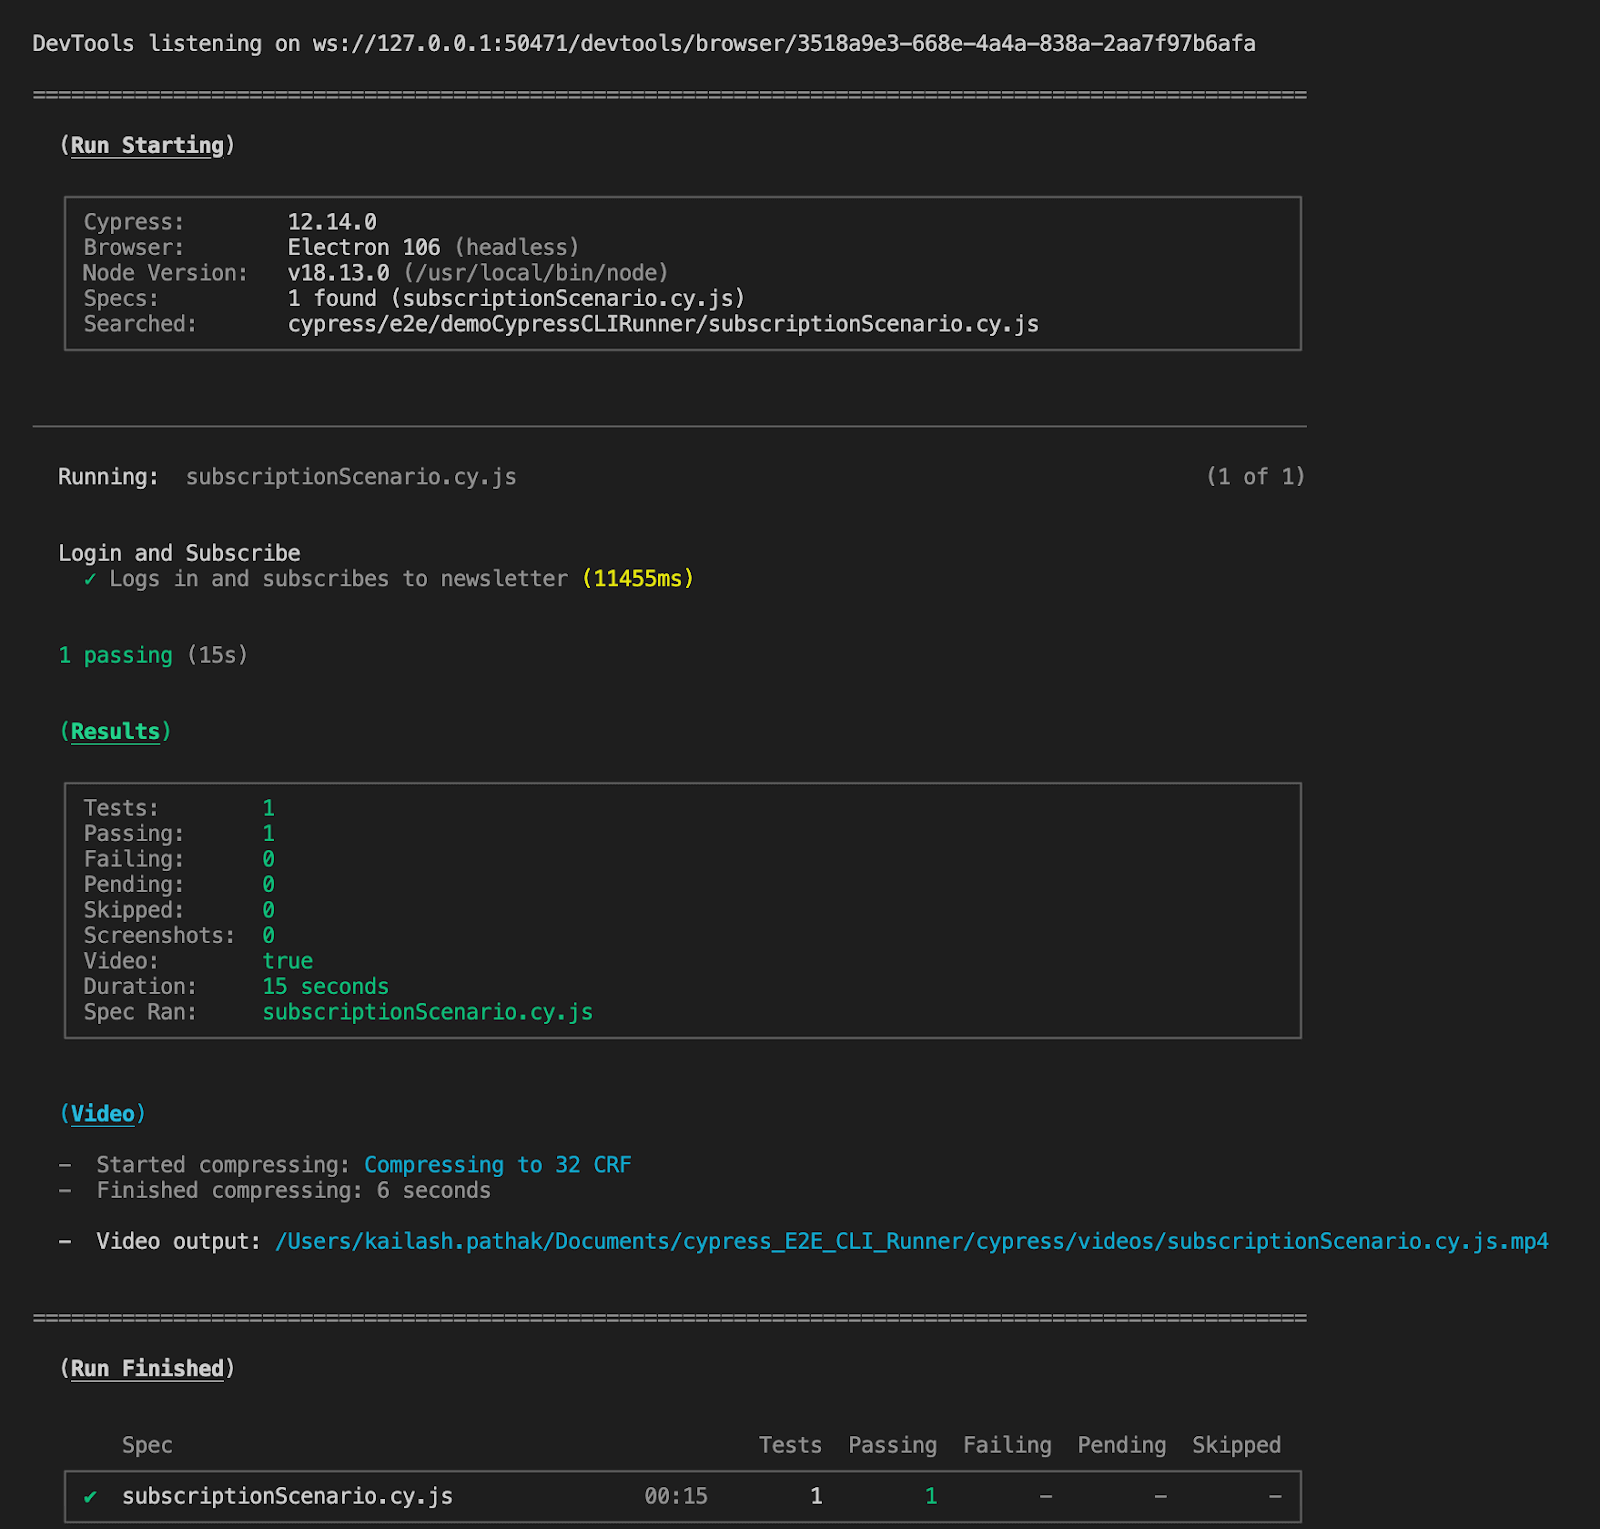The image size is (1600, 1529).
Task: Click Compressing to 32 CRF text
Action: tap(497, 1165)
